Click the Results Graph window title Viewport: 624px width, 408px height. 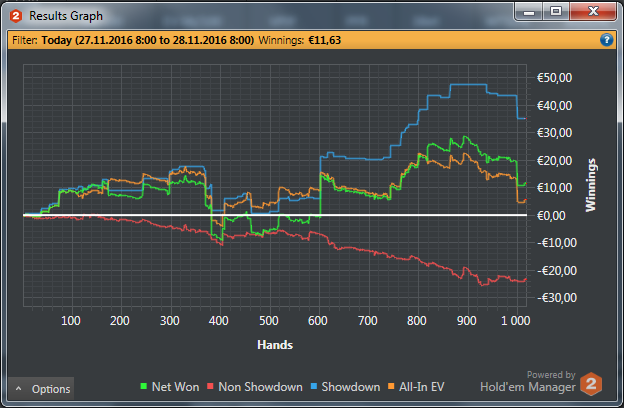coord(65,16)
